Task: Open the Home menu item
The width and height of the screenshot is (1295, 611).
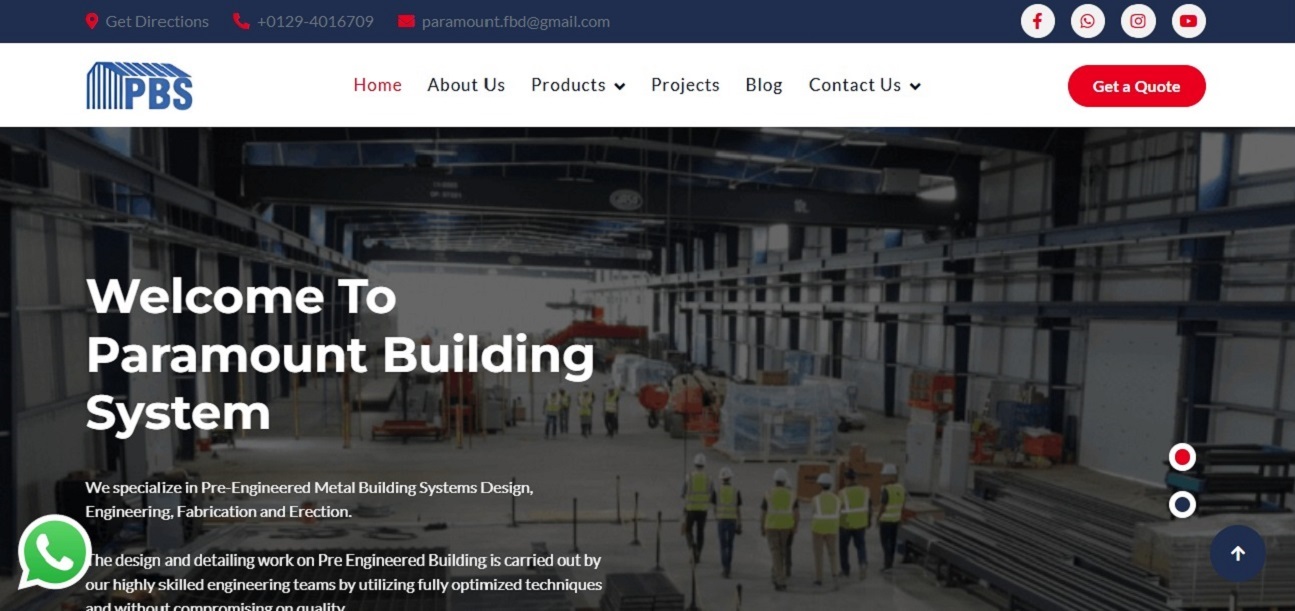Action: coord(377,85)
